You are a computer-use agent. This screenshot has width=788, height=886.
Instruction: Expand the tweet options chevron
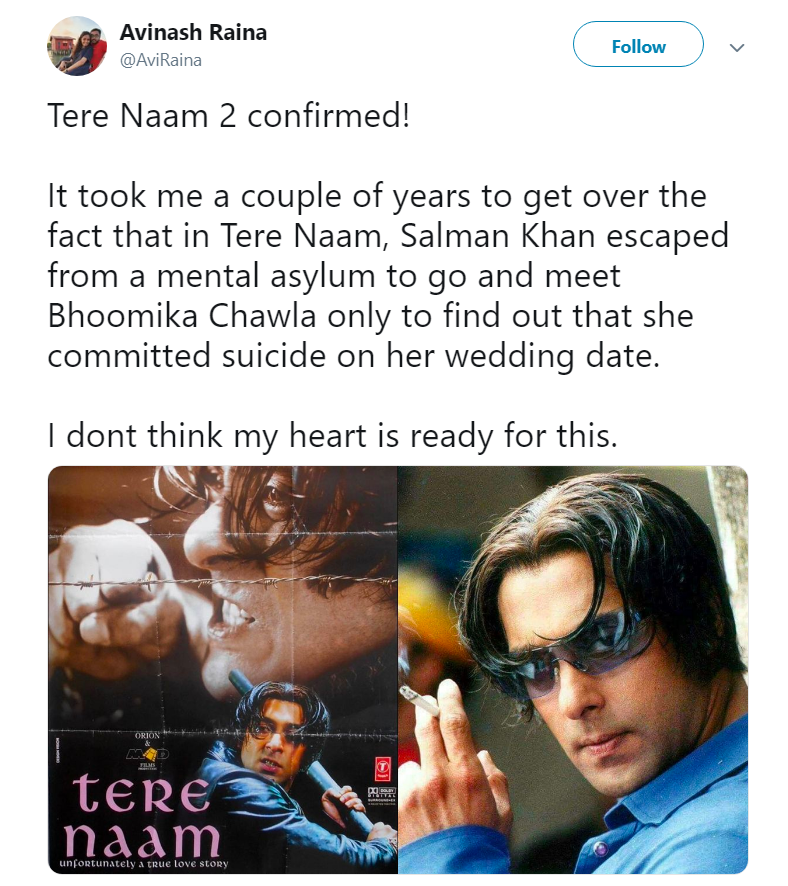click(x=737, y=47)
